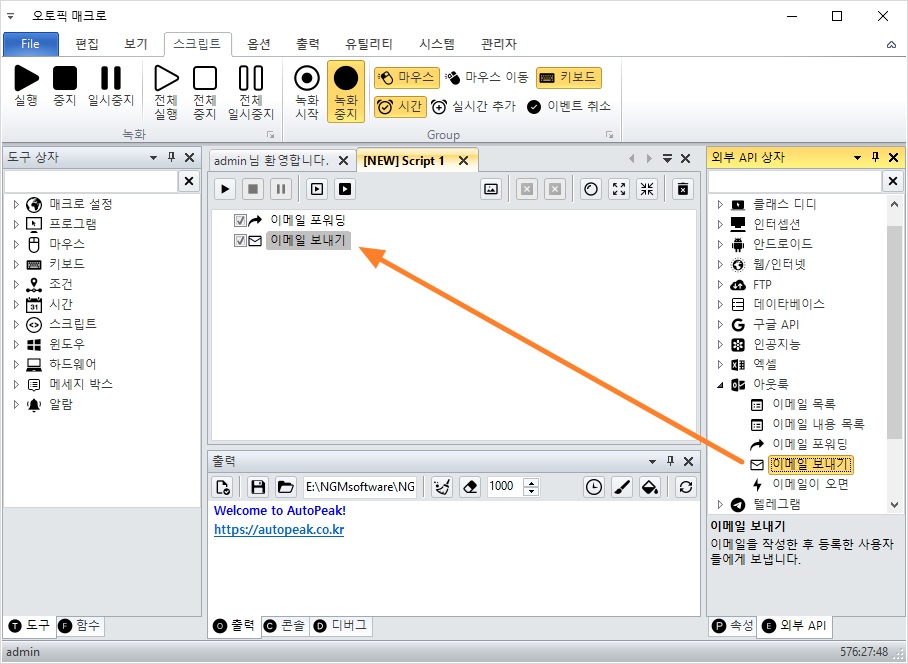Viewport: 908px width, 664px height.
Task: Click the output panel save icon
Action: coord(258,487)
